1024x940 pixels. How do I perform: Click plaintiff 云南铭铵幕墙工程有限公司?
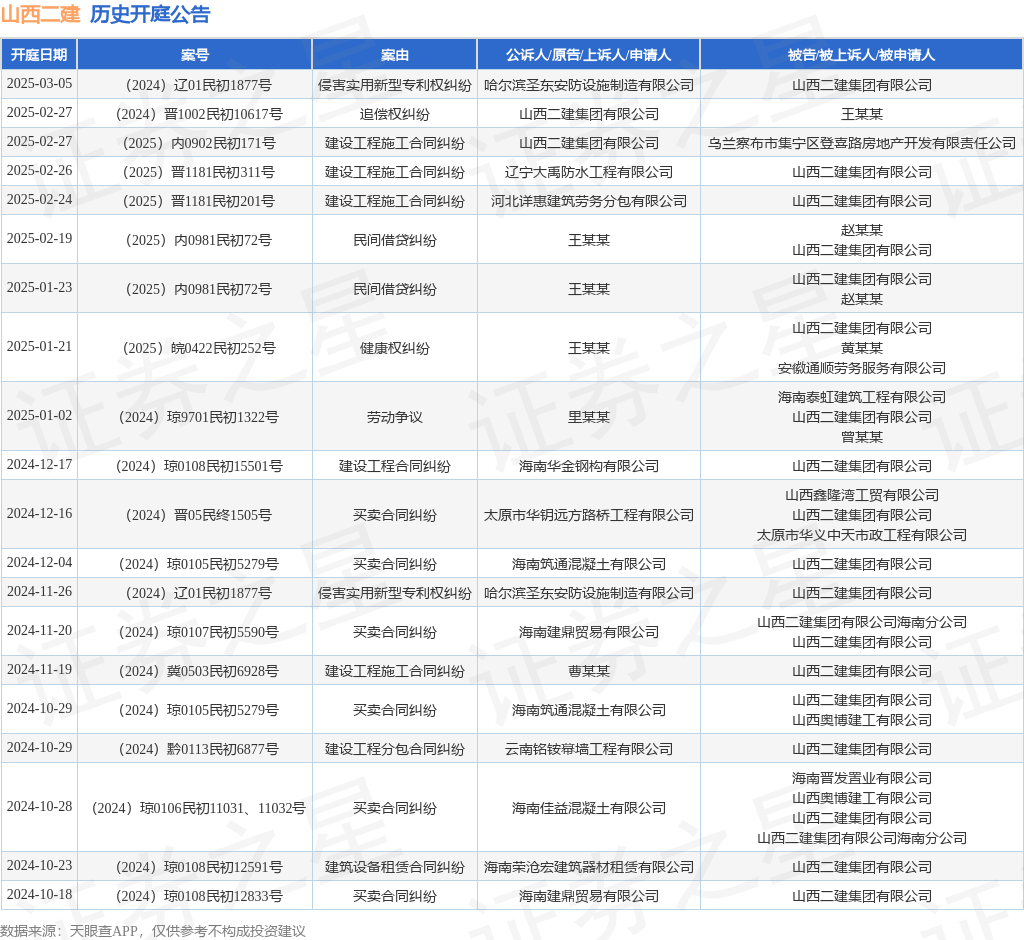click(x=588, y=749)
